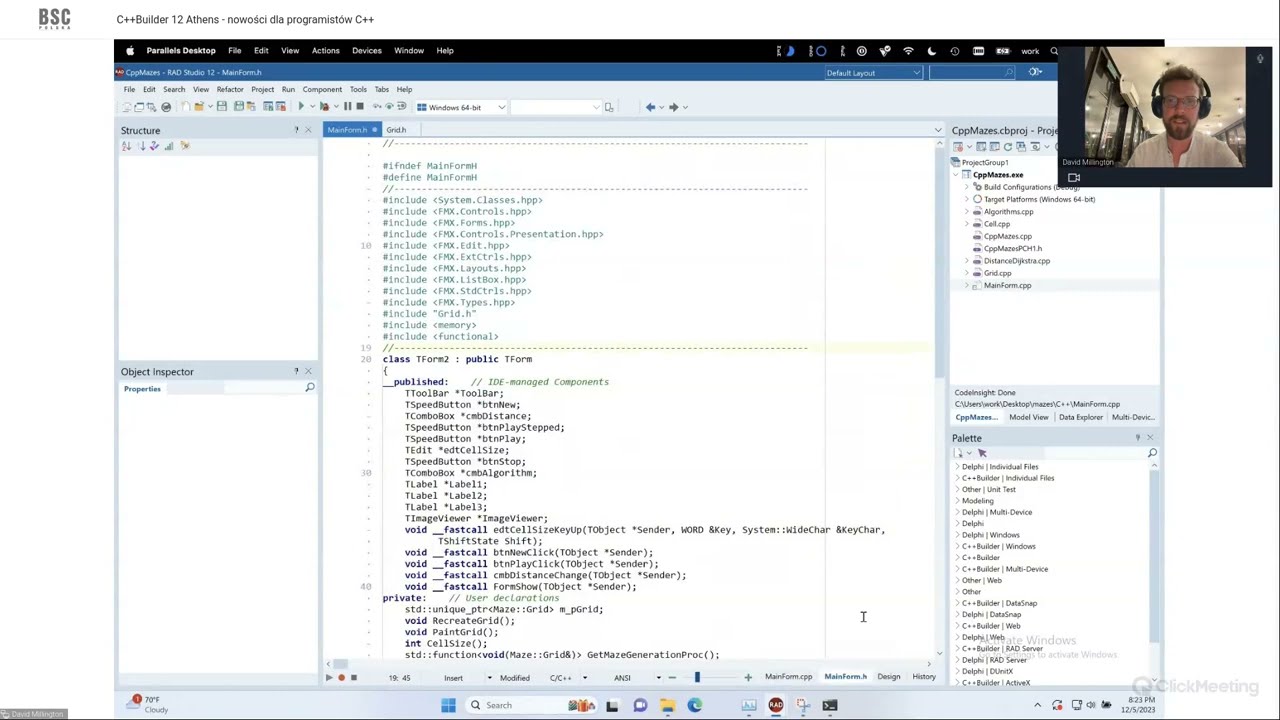Click the macro record red dot in status bar

click(341, 678)
